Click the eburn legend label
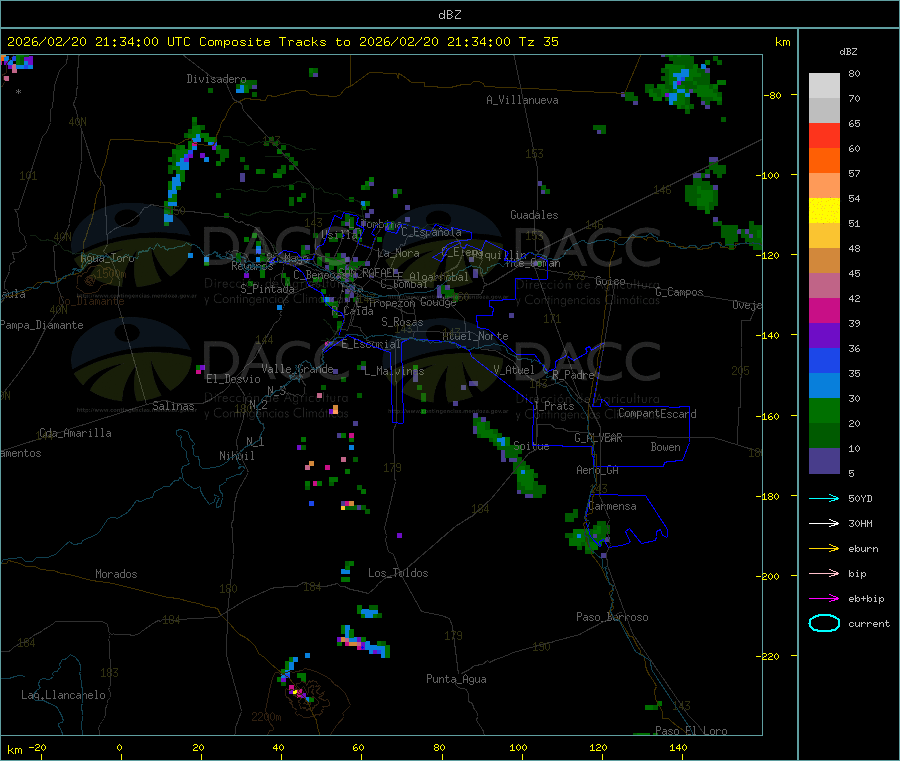 point(863,549)
